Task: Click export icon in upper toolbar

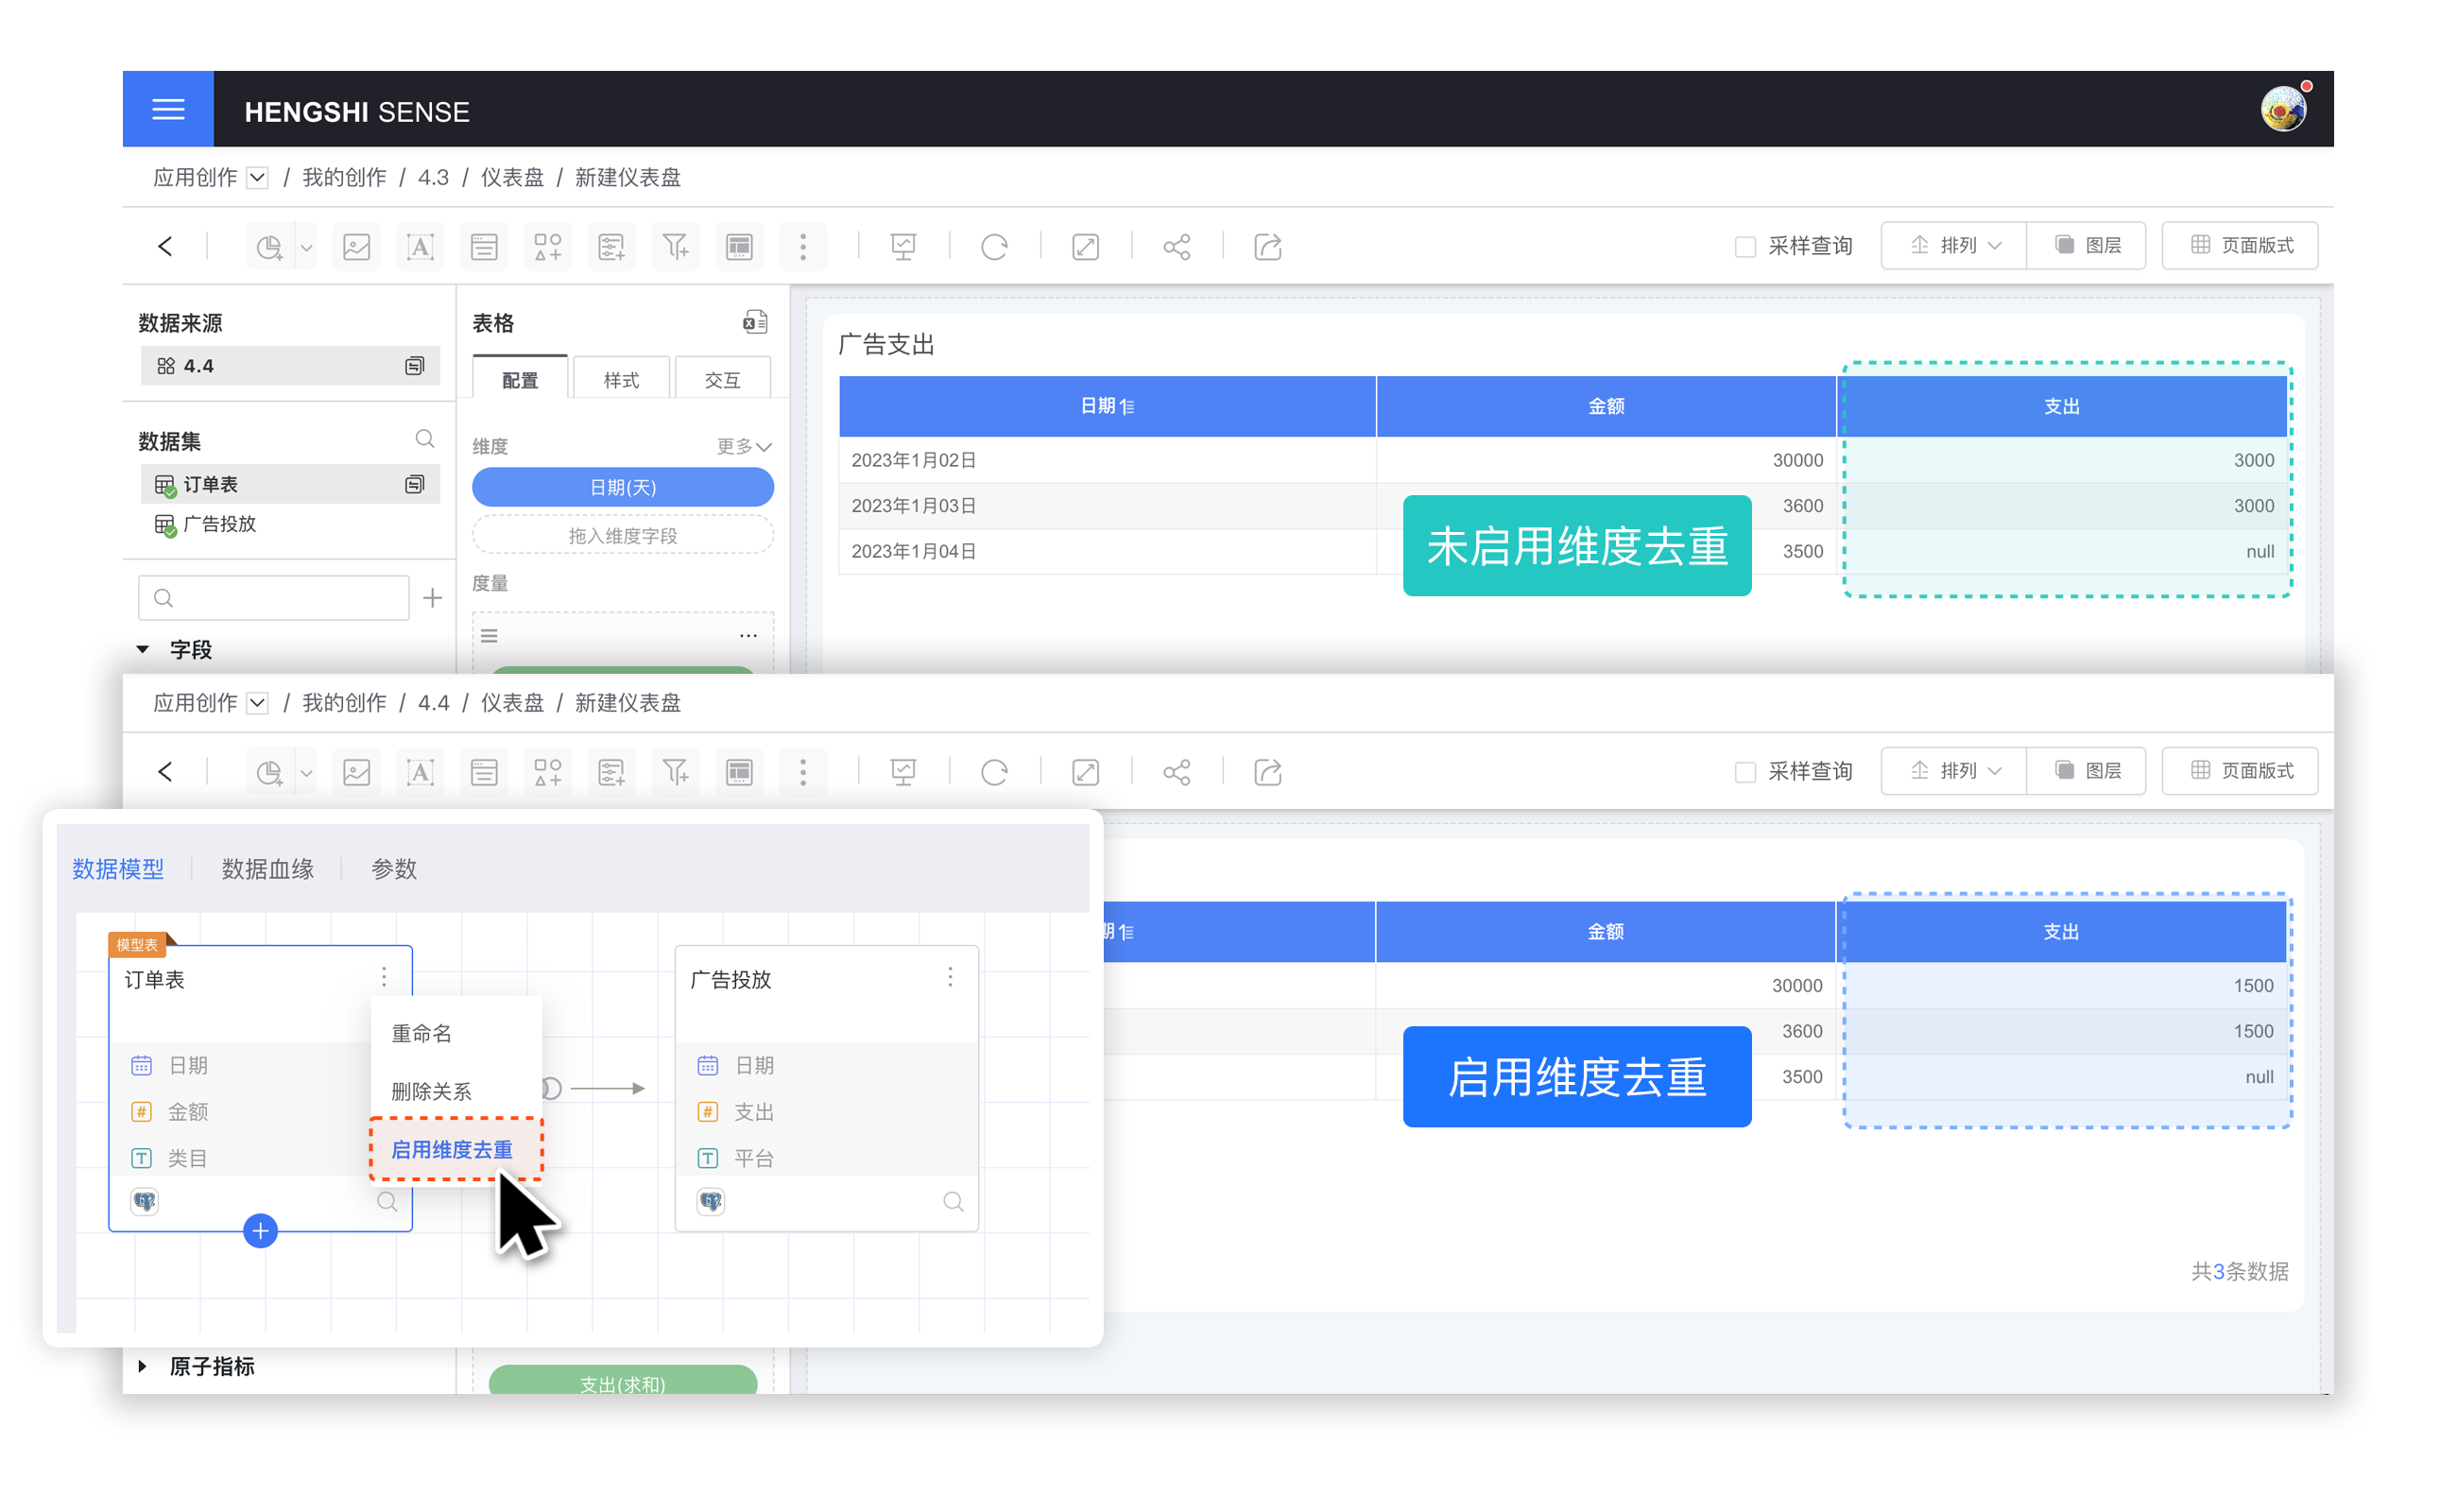Action: 1268,246
